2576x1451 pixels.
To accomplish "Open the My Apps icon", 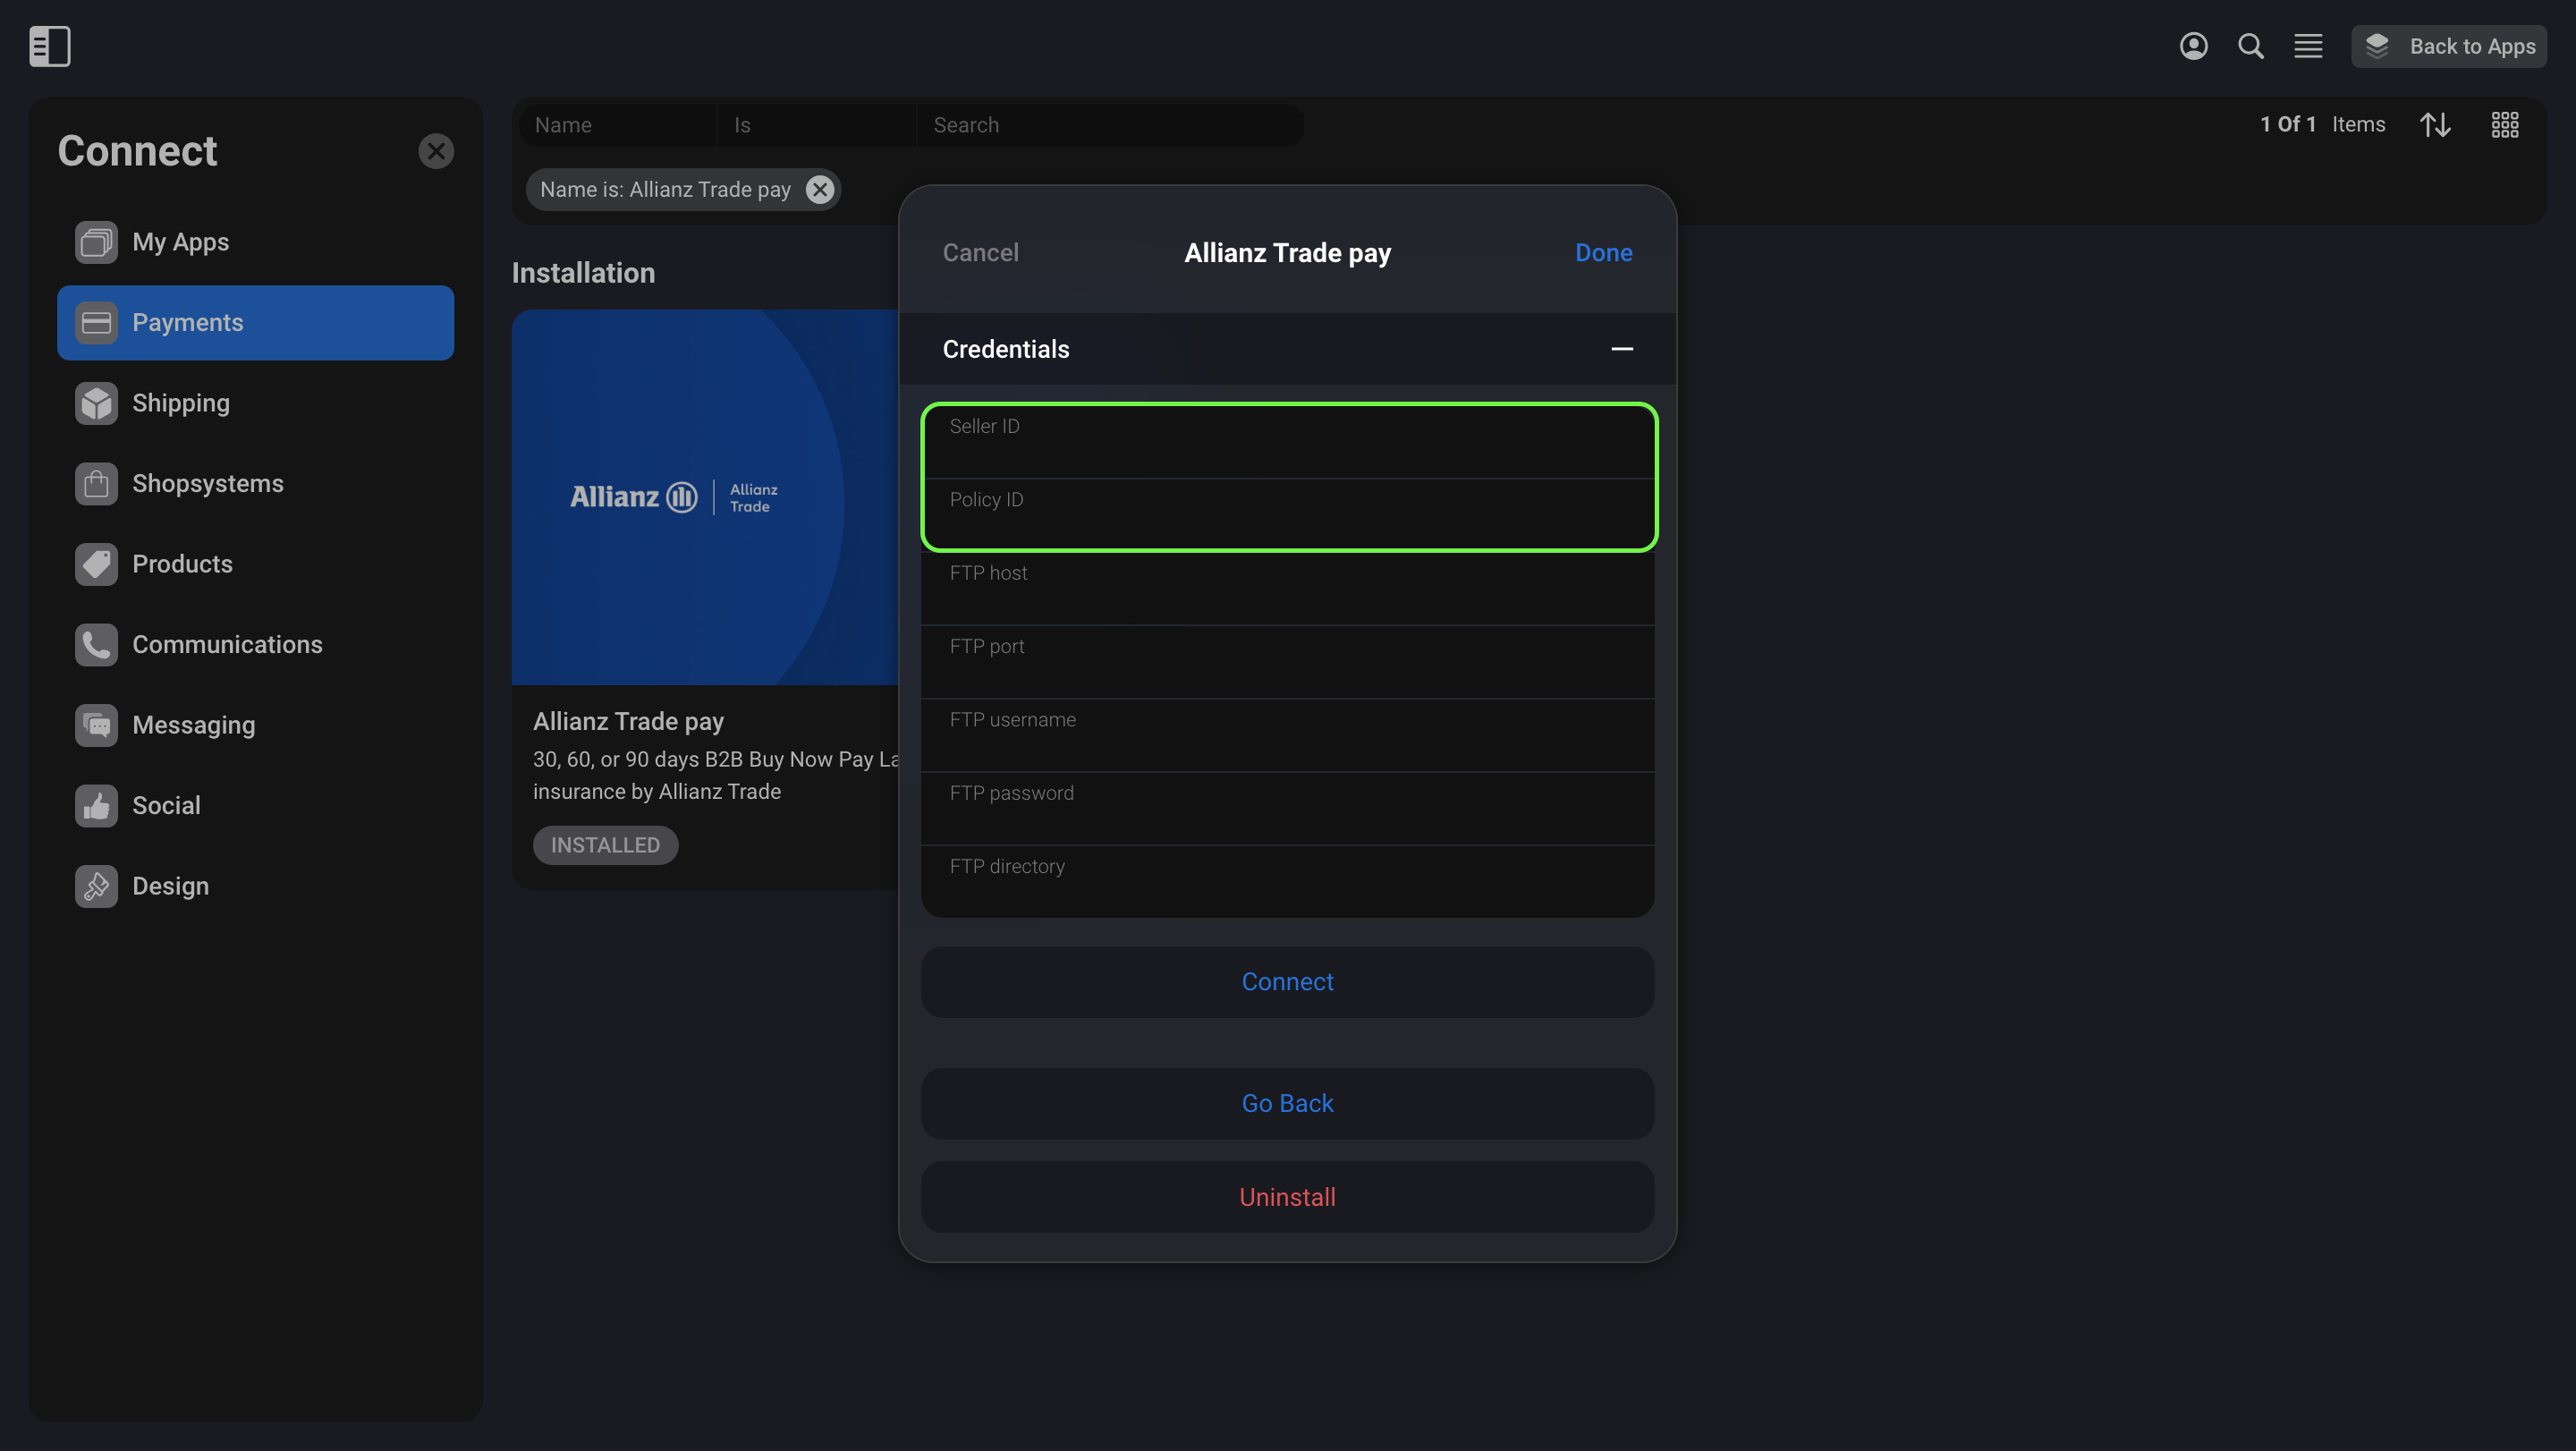I will pos(96,242).
